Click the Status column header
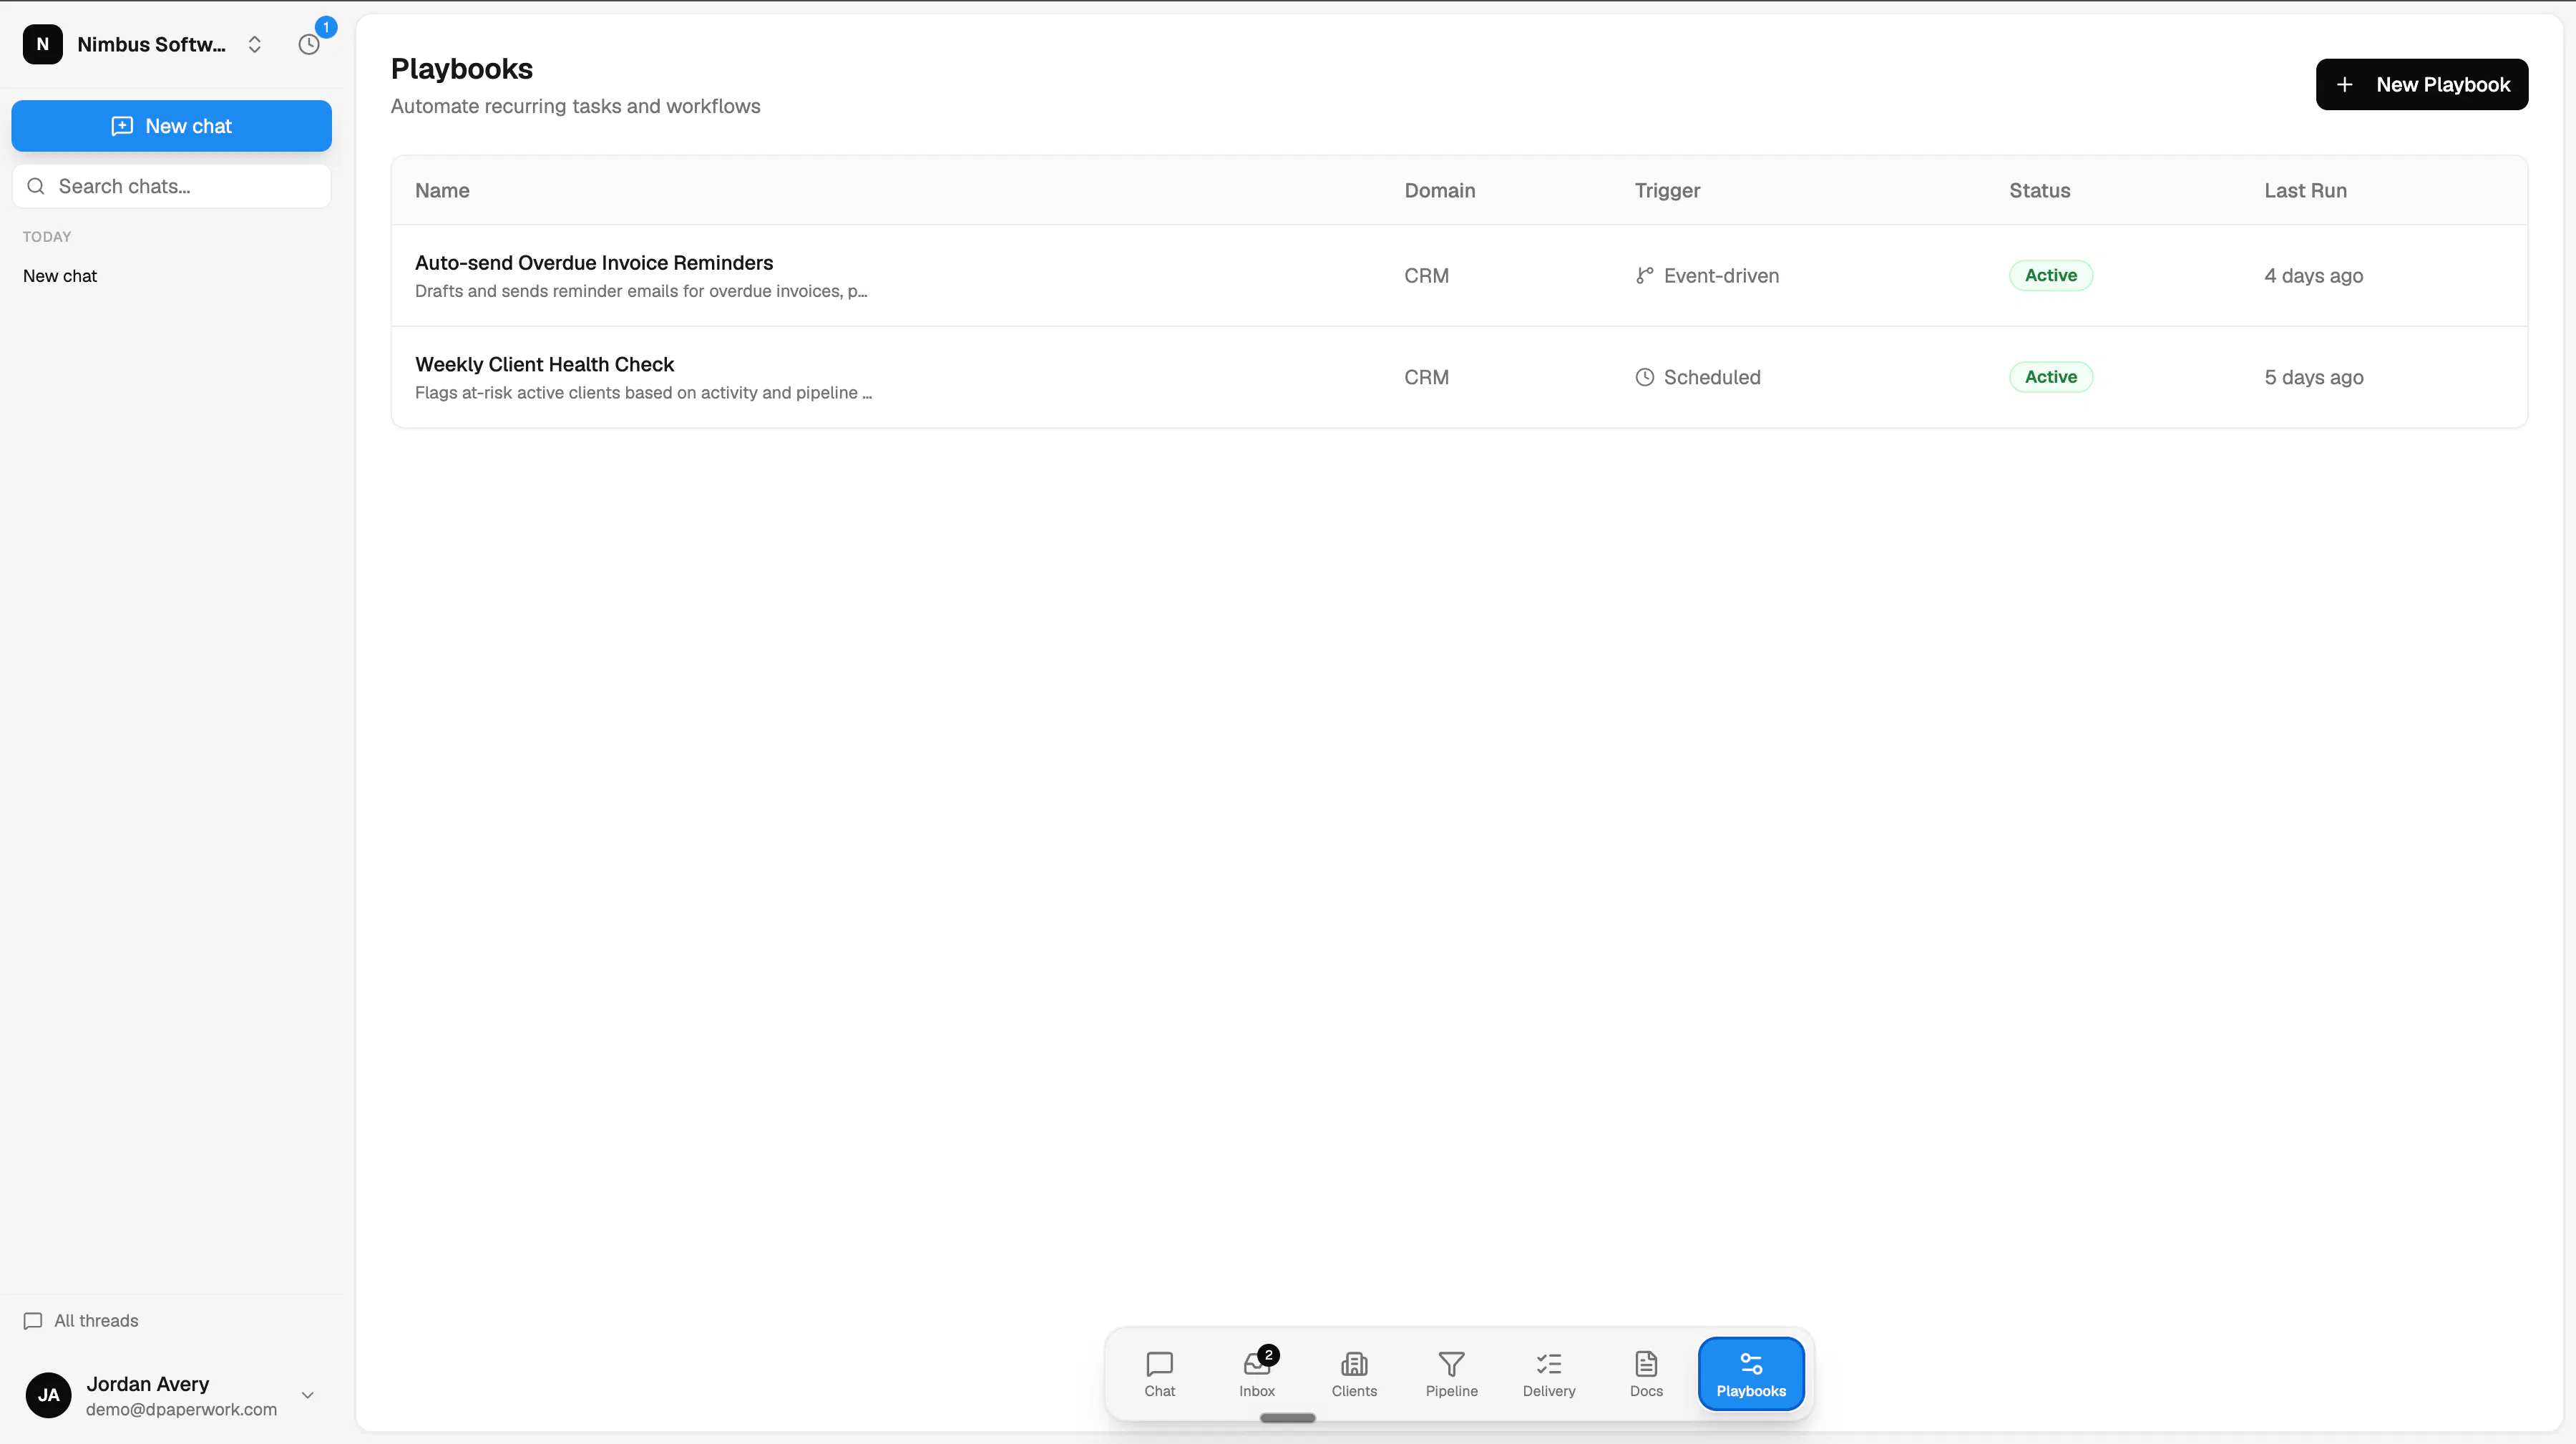 [x=2039, y=190]
